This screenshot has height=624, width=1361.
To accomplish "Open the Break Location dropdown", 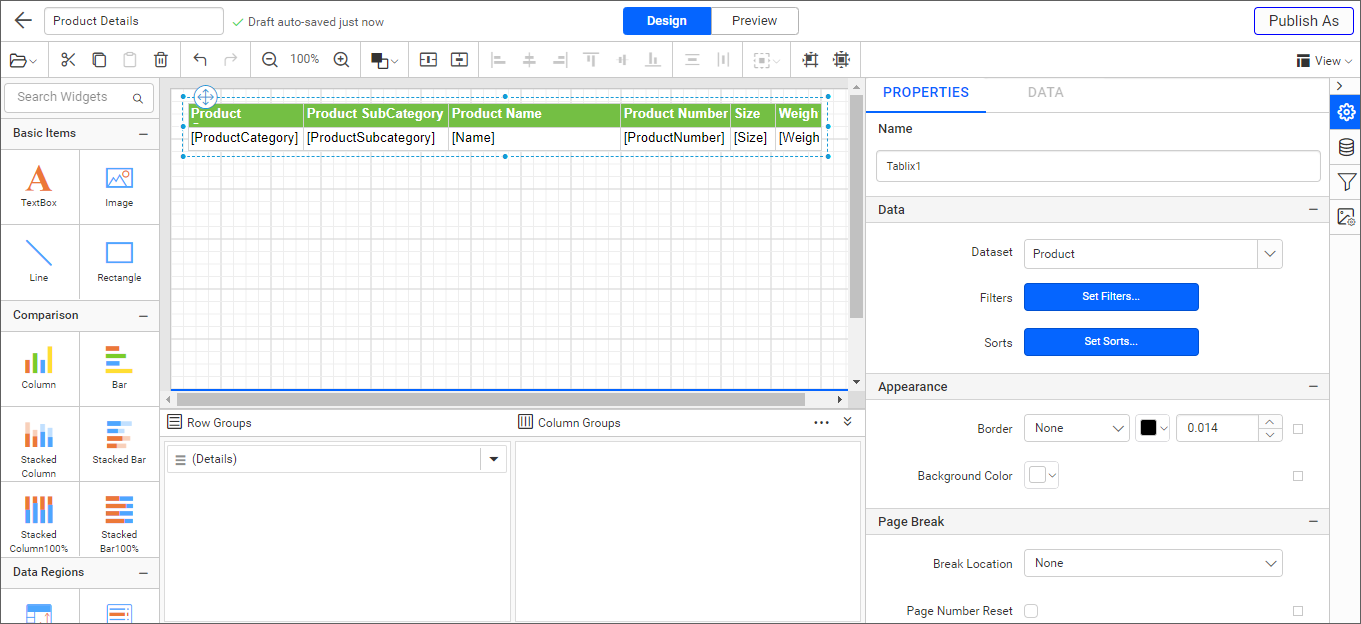I will coord(1153,563).
